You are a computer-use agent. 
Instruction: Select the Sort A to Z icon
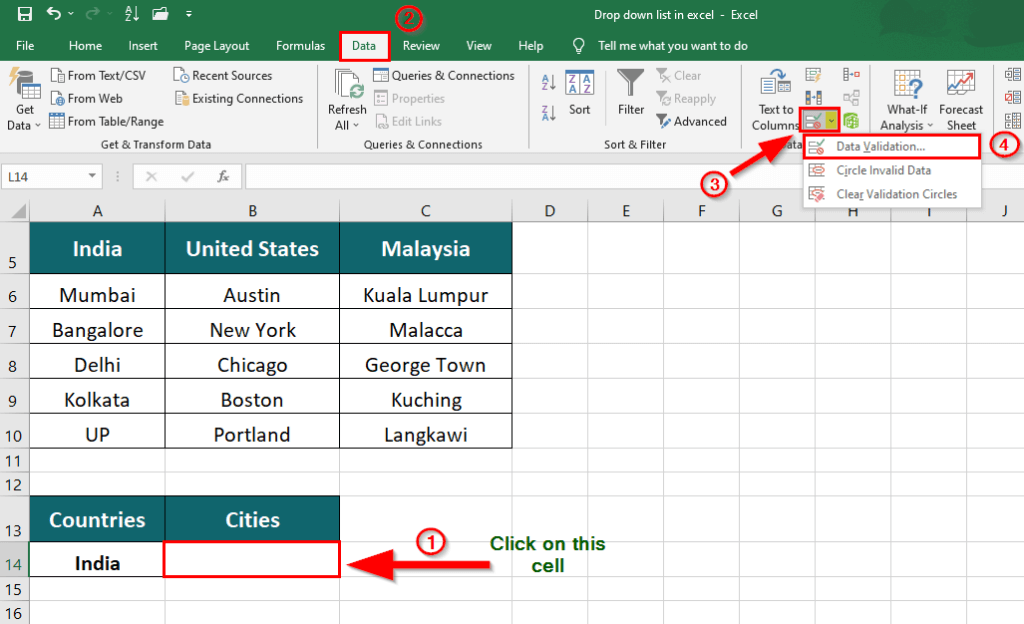click(x=548, y=81)
